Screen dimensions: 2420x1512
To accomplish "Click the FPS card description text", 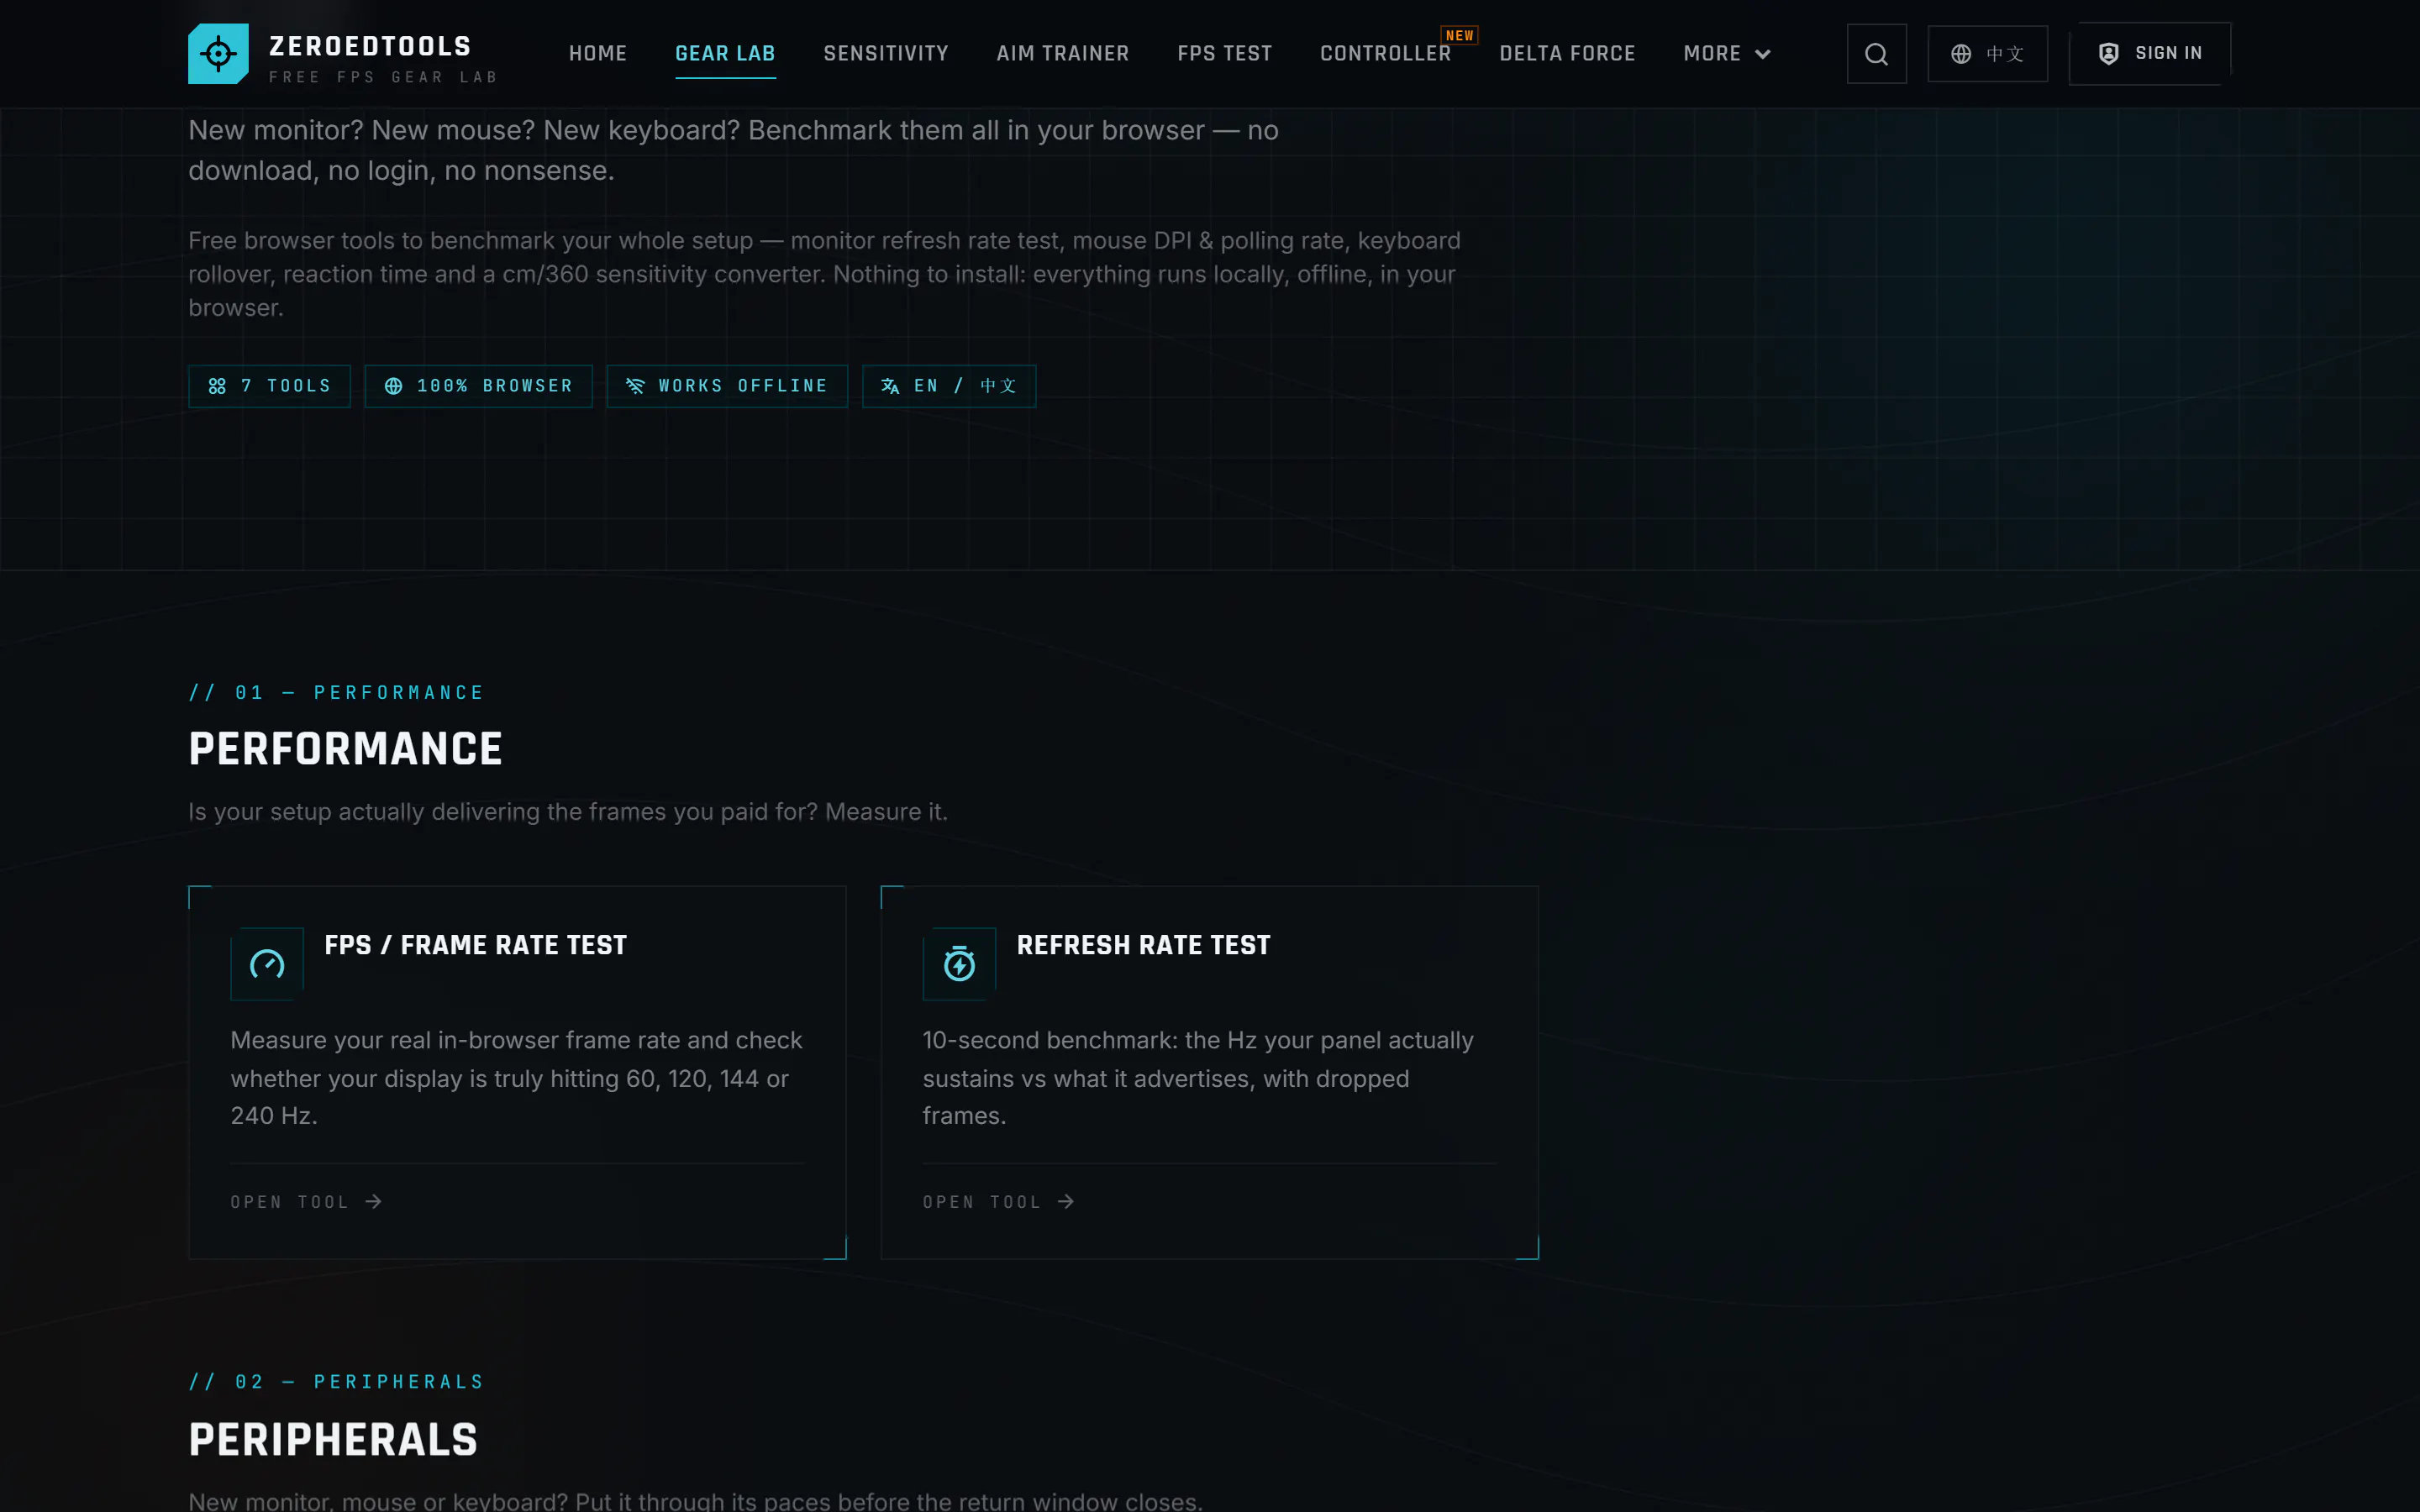I will pyautogui.click(x=516, y=1078).
